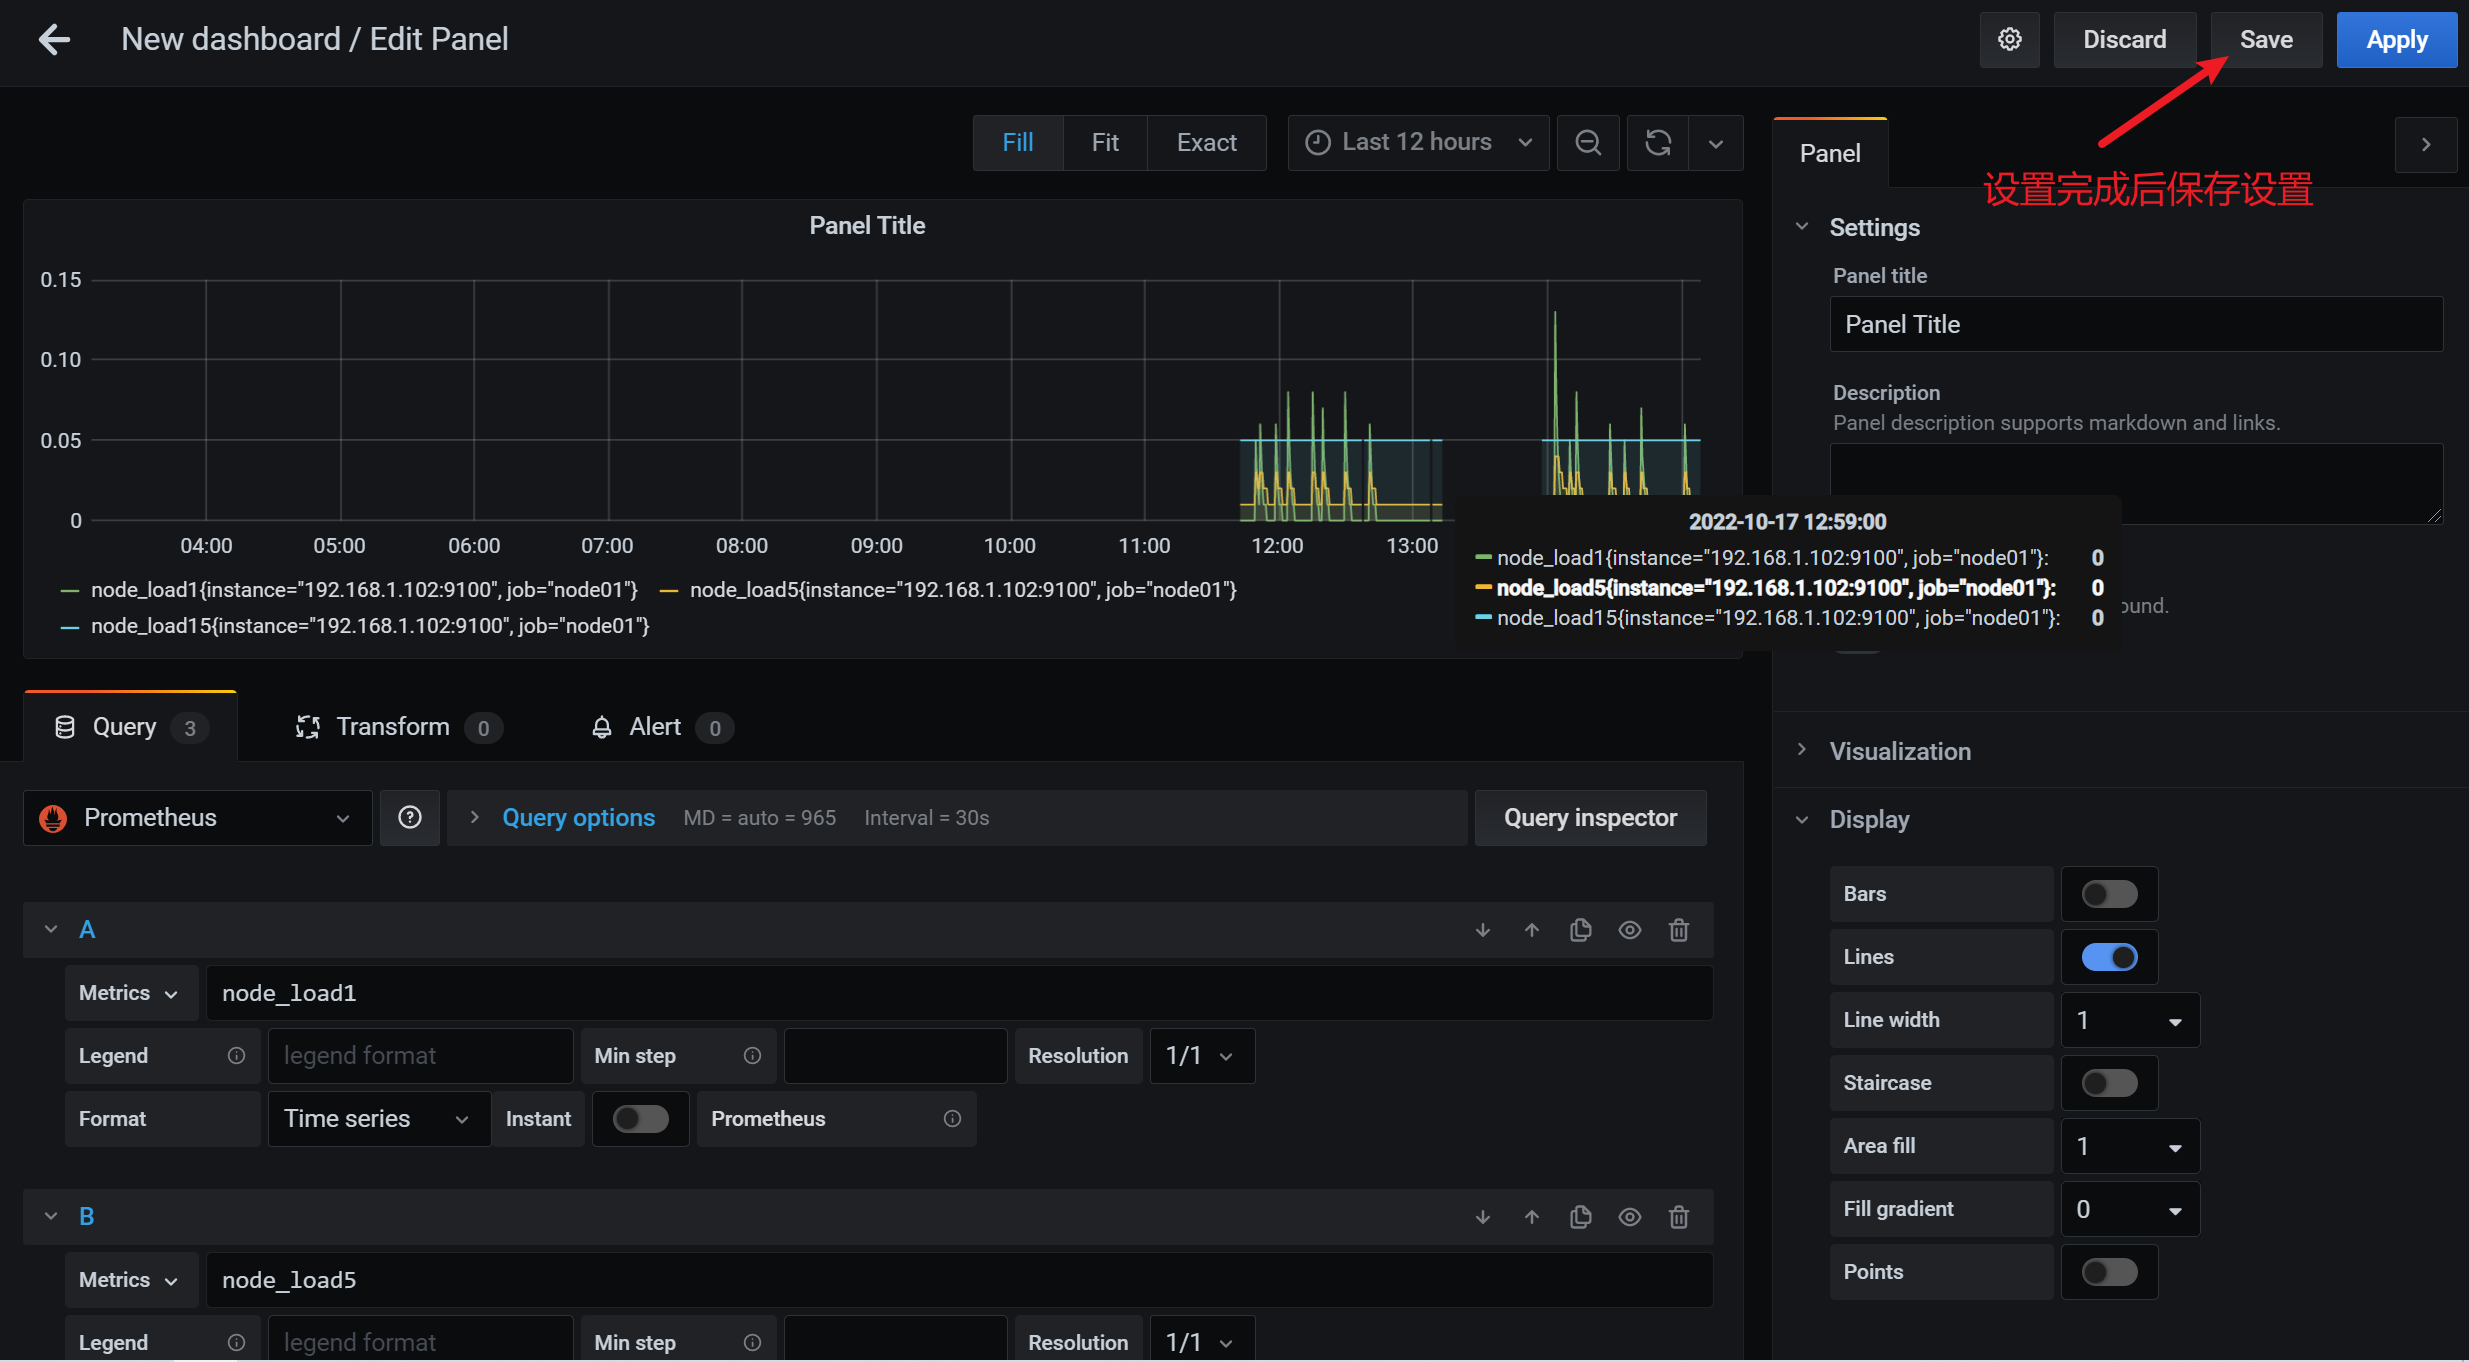Zoom out the time range
This screenshot has height=1362, width=2469.
coord(1588,143)
